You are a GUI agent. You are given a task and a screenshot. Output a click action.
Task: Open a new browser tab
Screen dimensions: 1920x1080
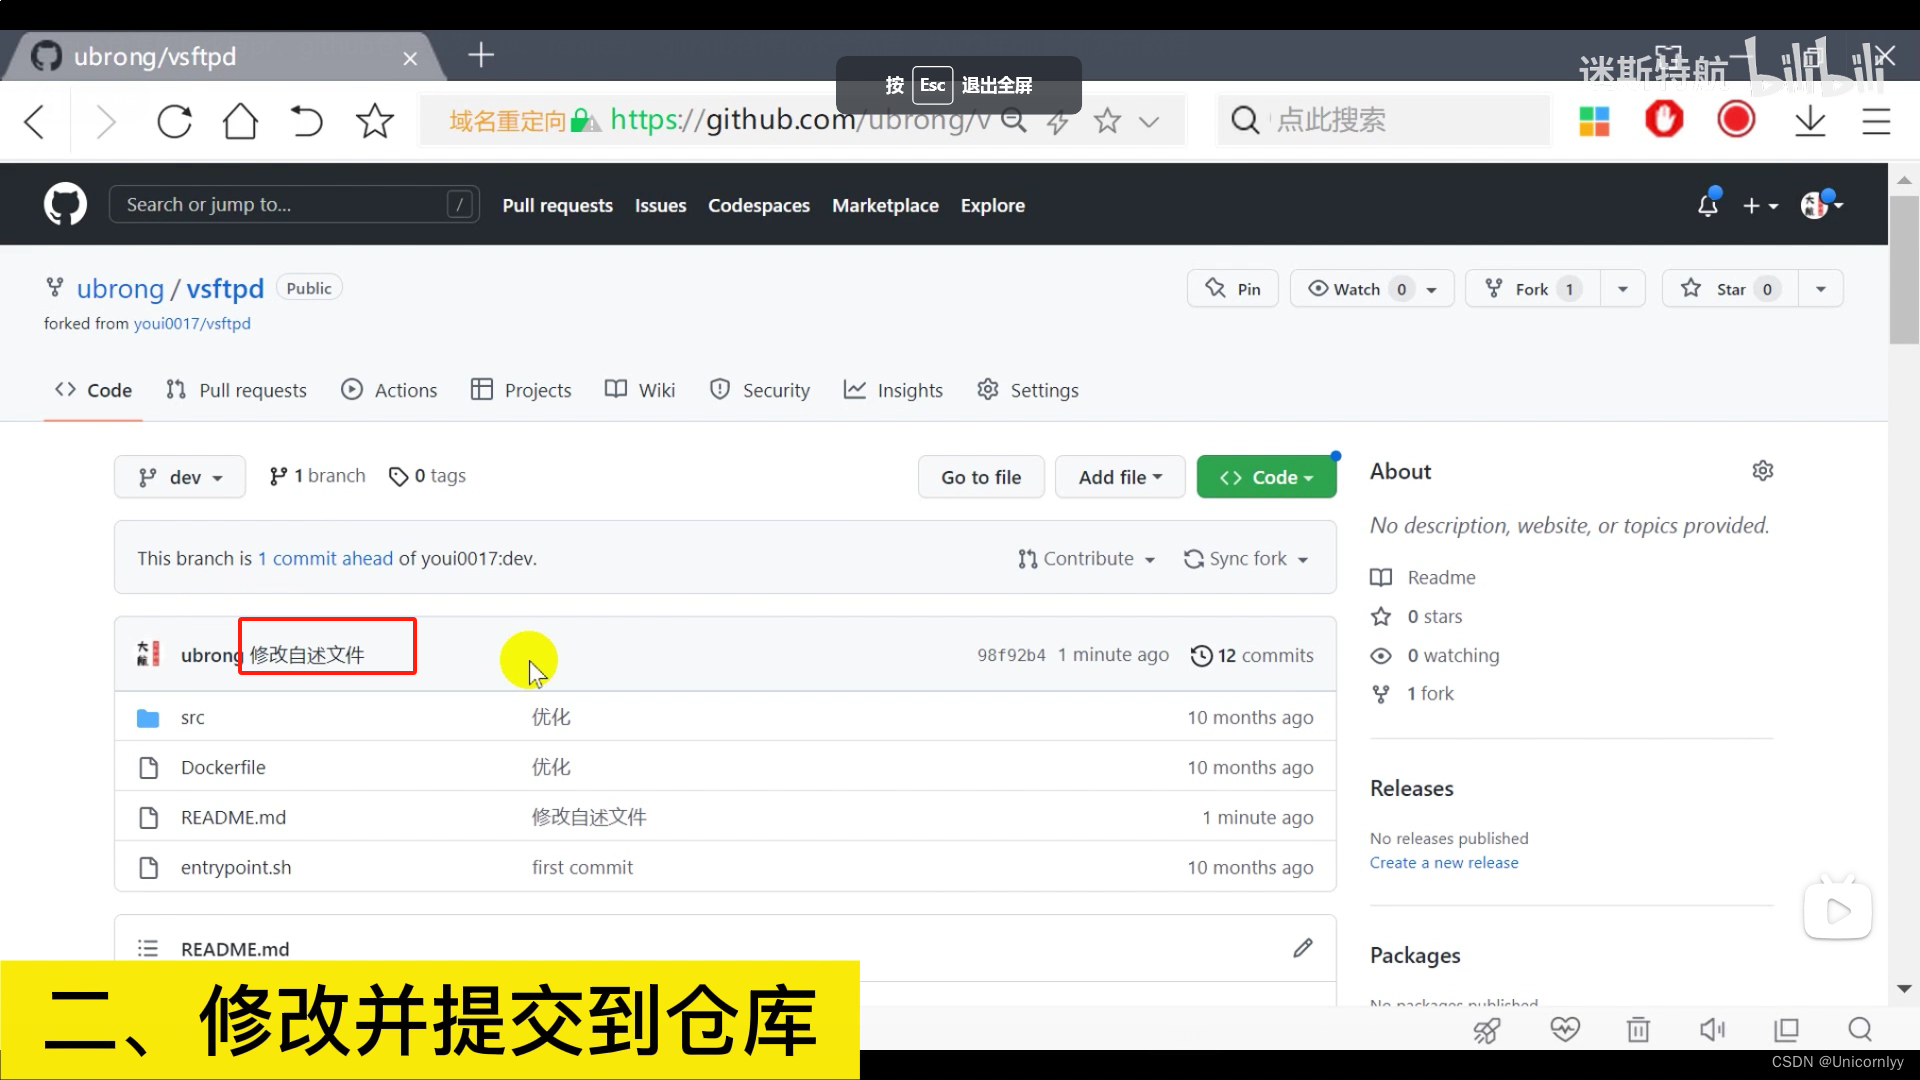pyautogui.click(x=481, y=55)
